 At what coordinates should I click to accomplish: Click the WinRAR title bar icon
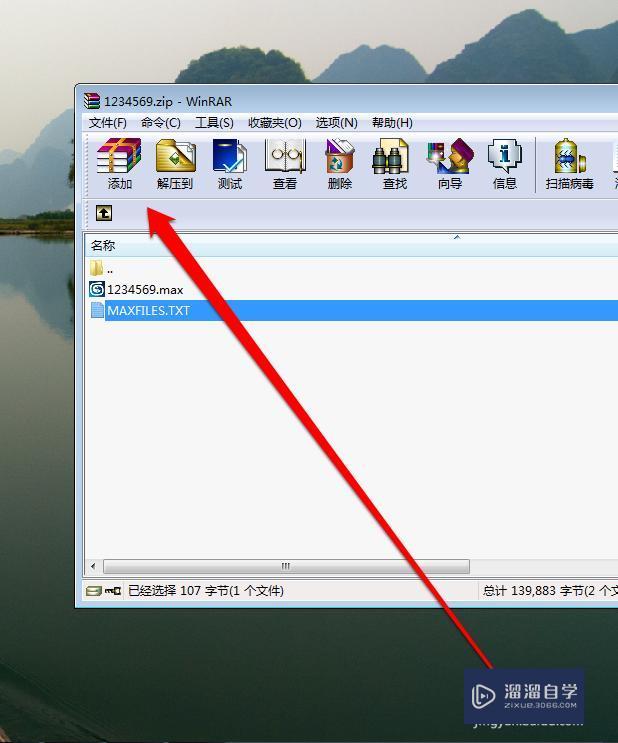click(x=92, y=101)
